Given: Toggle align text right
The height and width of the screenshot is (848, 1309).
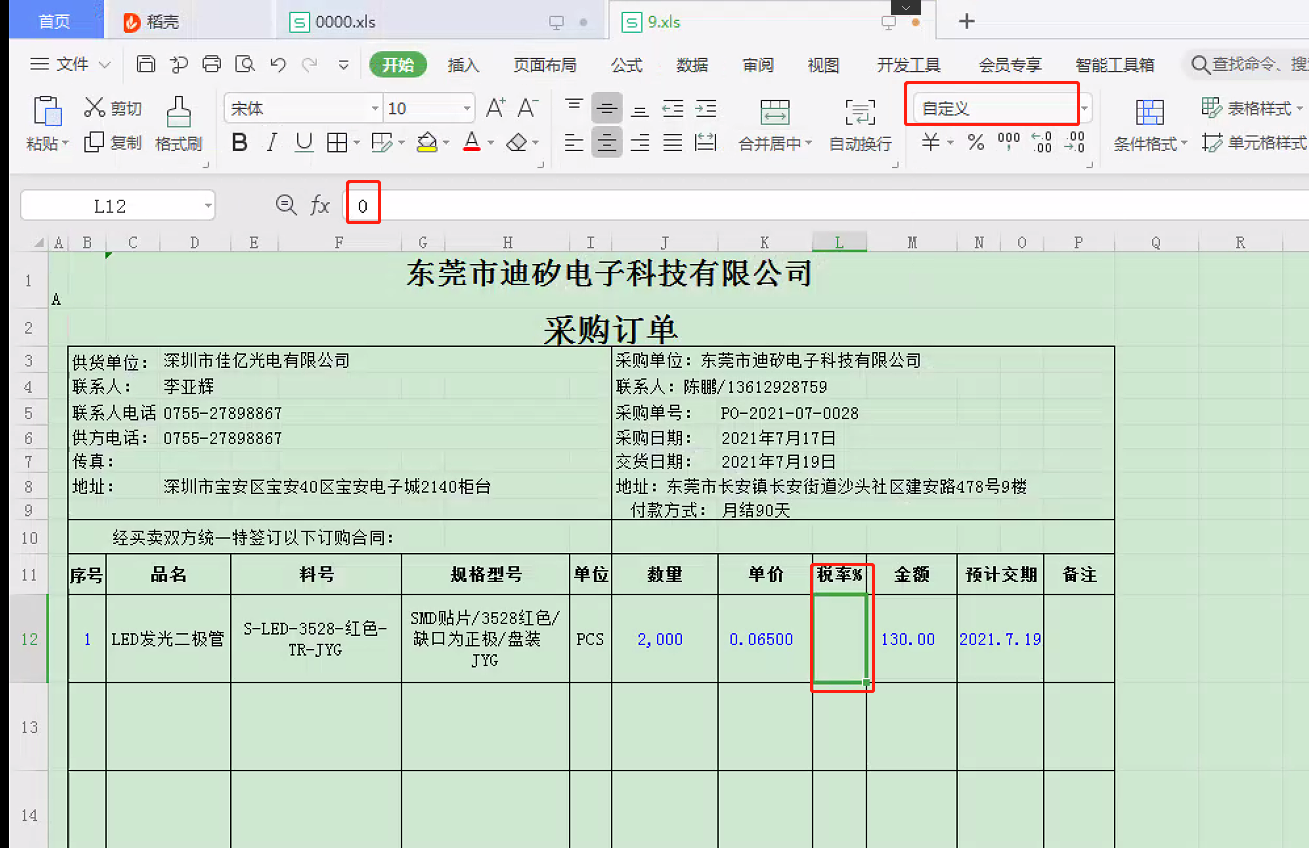Looking at the screenshot, I should [x=640, y=143].
